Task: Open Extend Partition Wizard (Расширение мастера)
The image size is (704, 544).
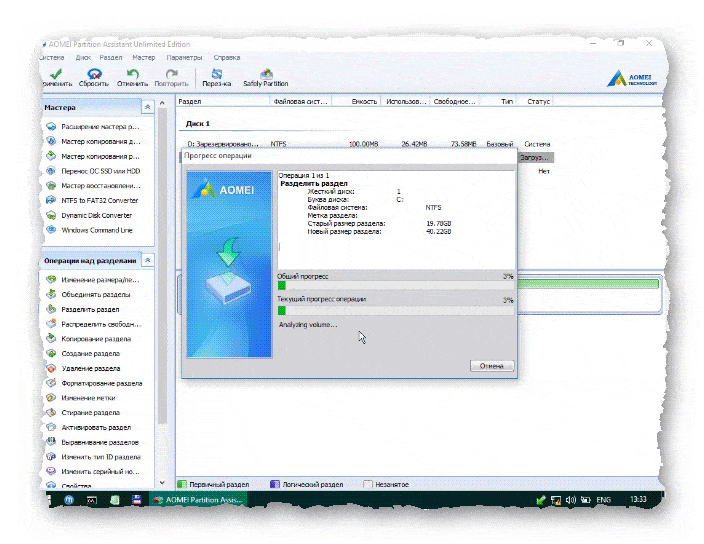Action: point(93,127)
